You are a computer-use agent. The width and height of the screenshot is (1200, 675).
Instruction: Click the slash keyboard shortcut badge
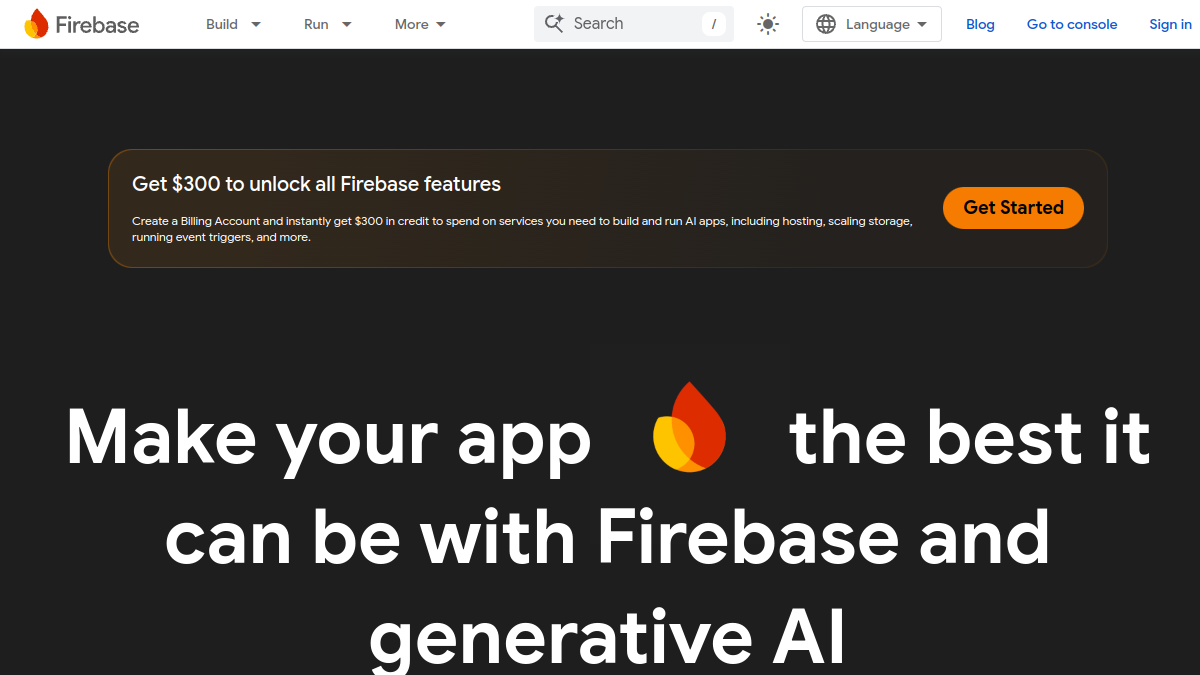[x=714, y=24]
